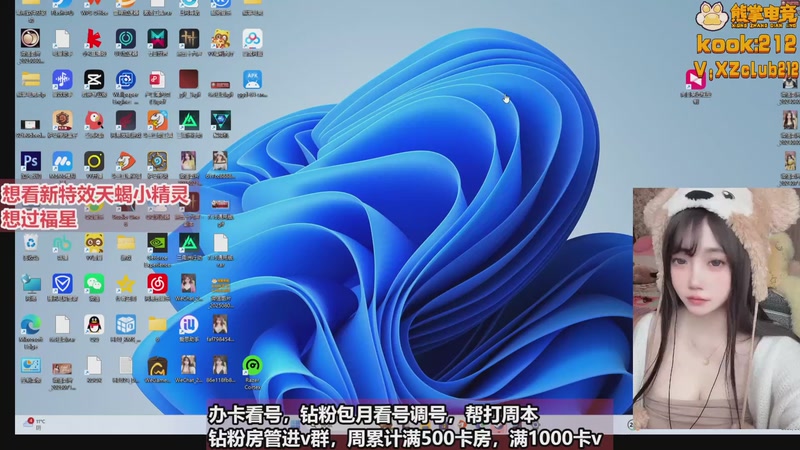800x450 pixels.
Task: Open the CapCut (Jianying) video editor icon
Action: coord(94,80)
